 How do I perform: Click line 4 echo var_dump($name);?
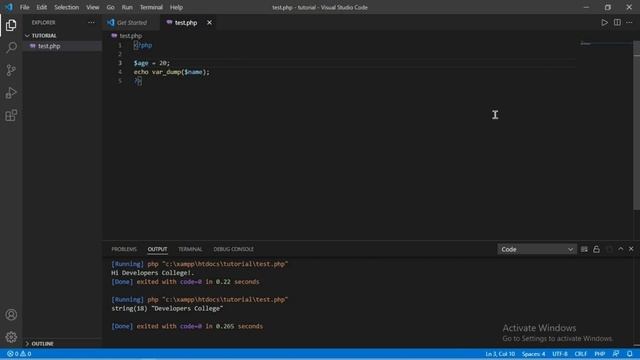(171, 72)
